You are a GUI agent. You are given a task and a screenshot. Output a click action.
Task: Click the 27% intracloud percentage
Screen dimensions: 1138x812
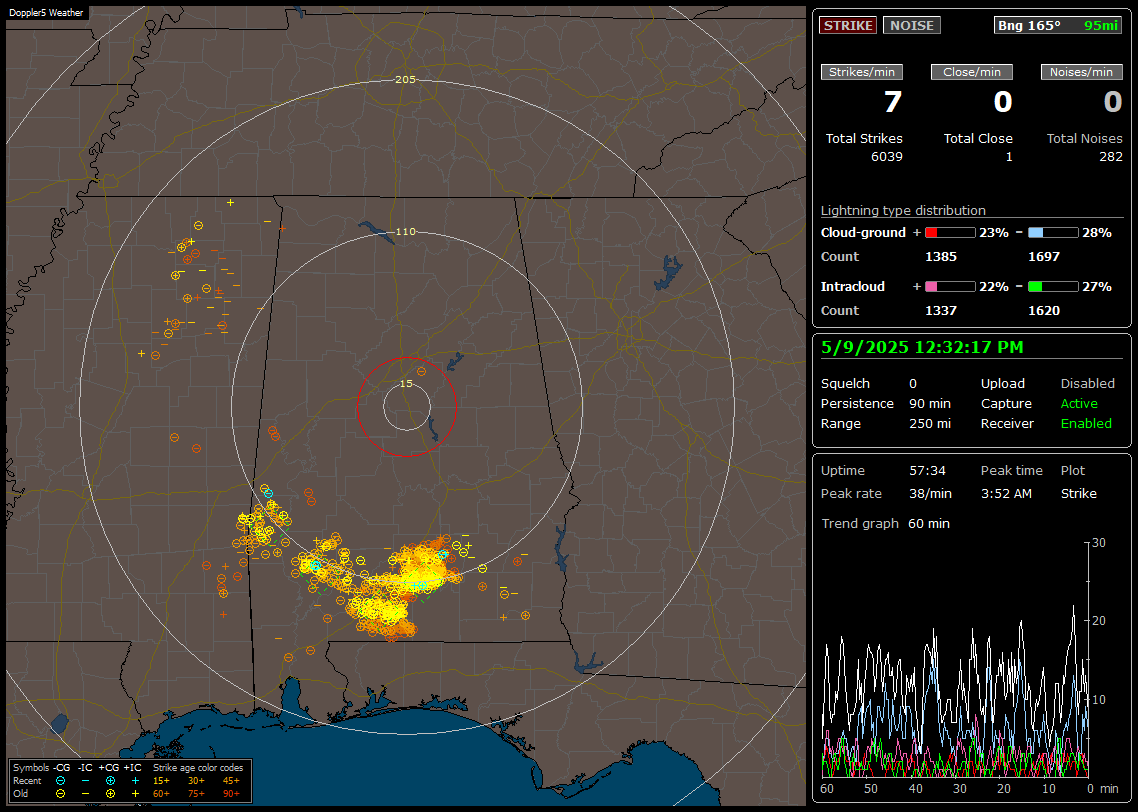[x=1097, y=287]
